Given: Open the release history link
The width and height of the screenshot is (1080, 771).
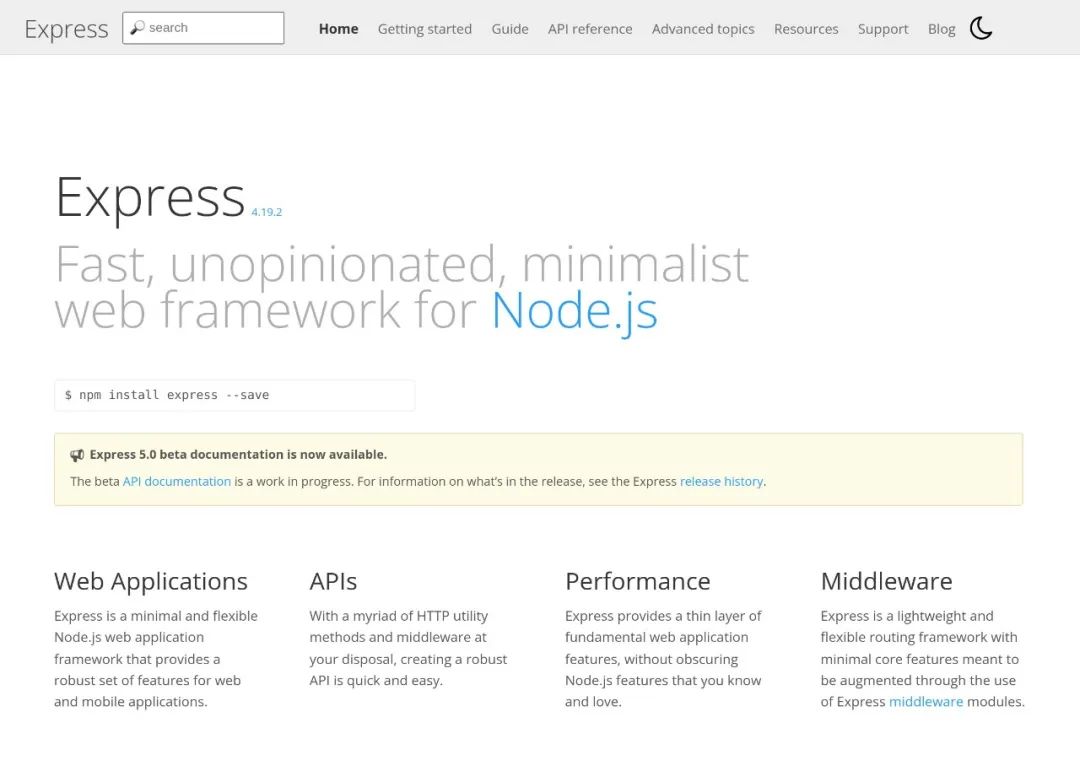Looking at the screenshot, I should tap(721, 481).
